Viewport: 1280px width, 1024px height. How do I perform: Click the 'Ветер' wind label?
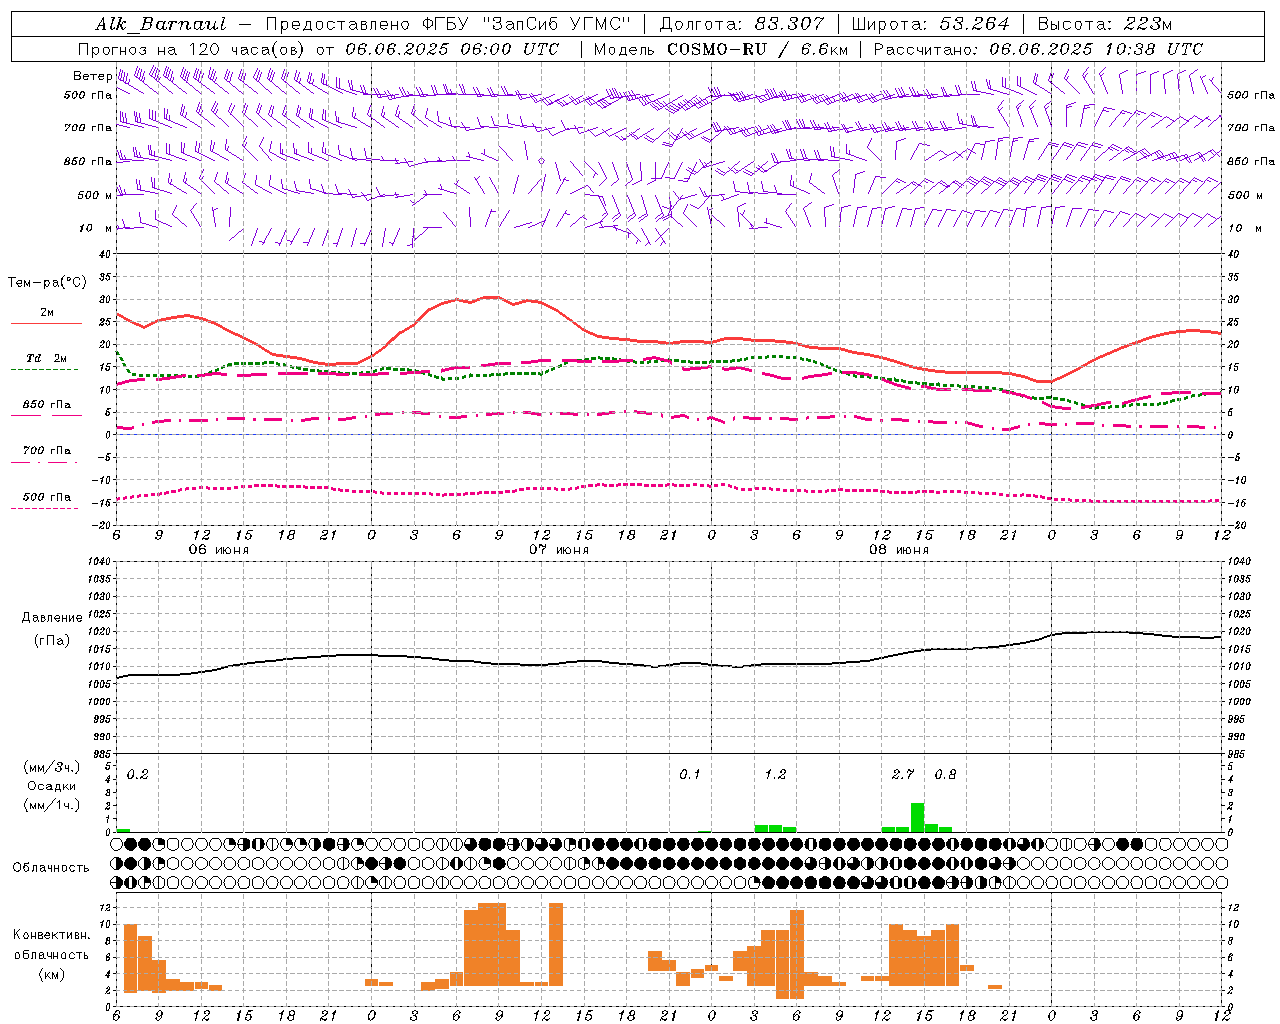coord(92,76)
